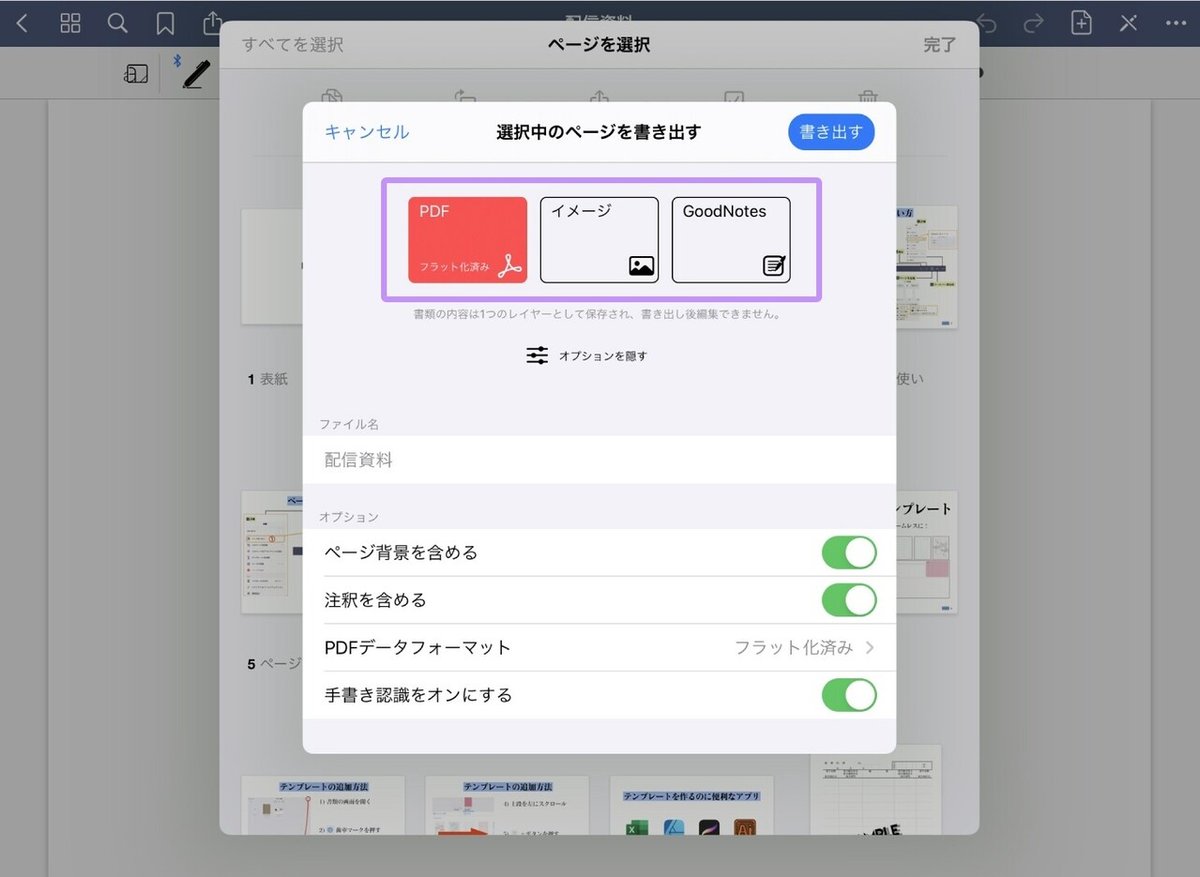
Task: Toggle ページ背景を含める off
Action: click(849, 552)
